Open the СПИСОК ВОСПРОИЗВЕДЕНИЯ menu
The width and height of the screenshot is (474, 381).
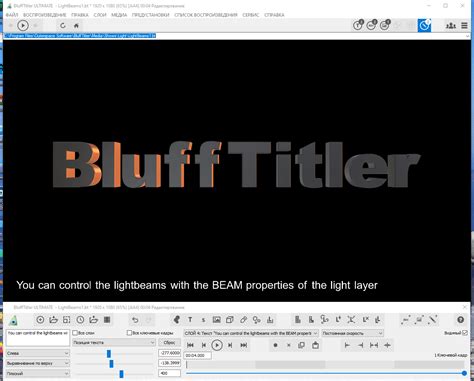pyautogui.click(x=206, y=15)
